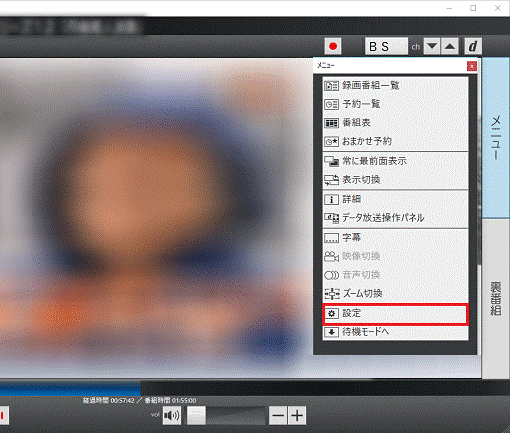
Task: Click the 待機モードへ down-arrow icon
Action: [331, 332]
